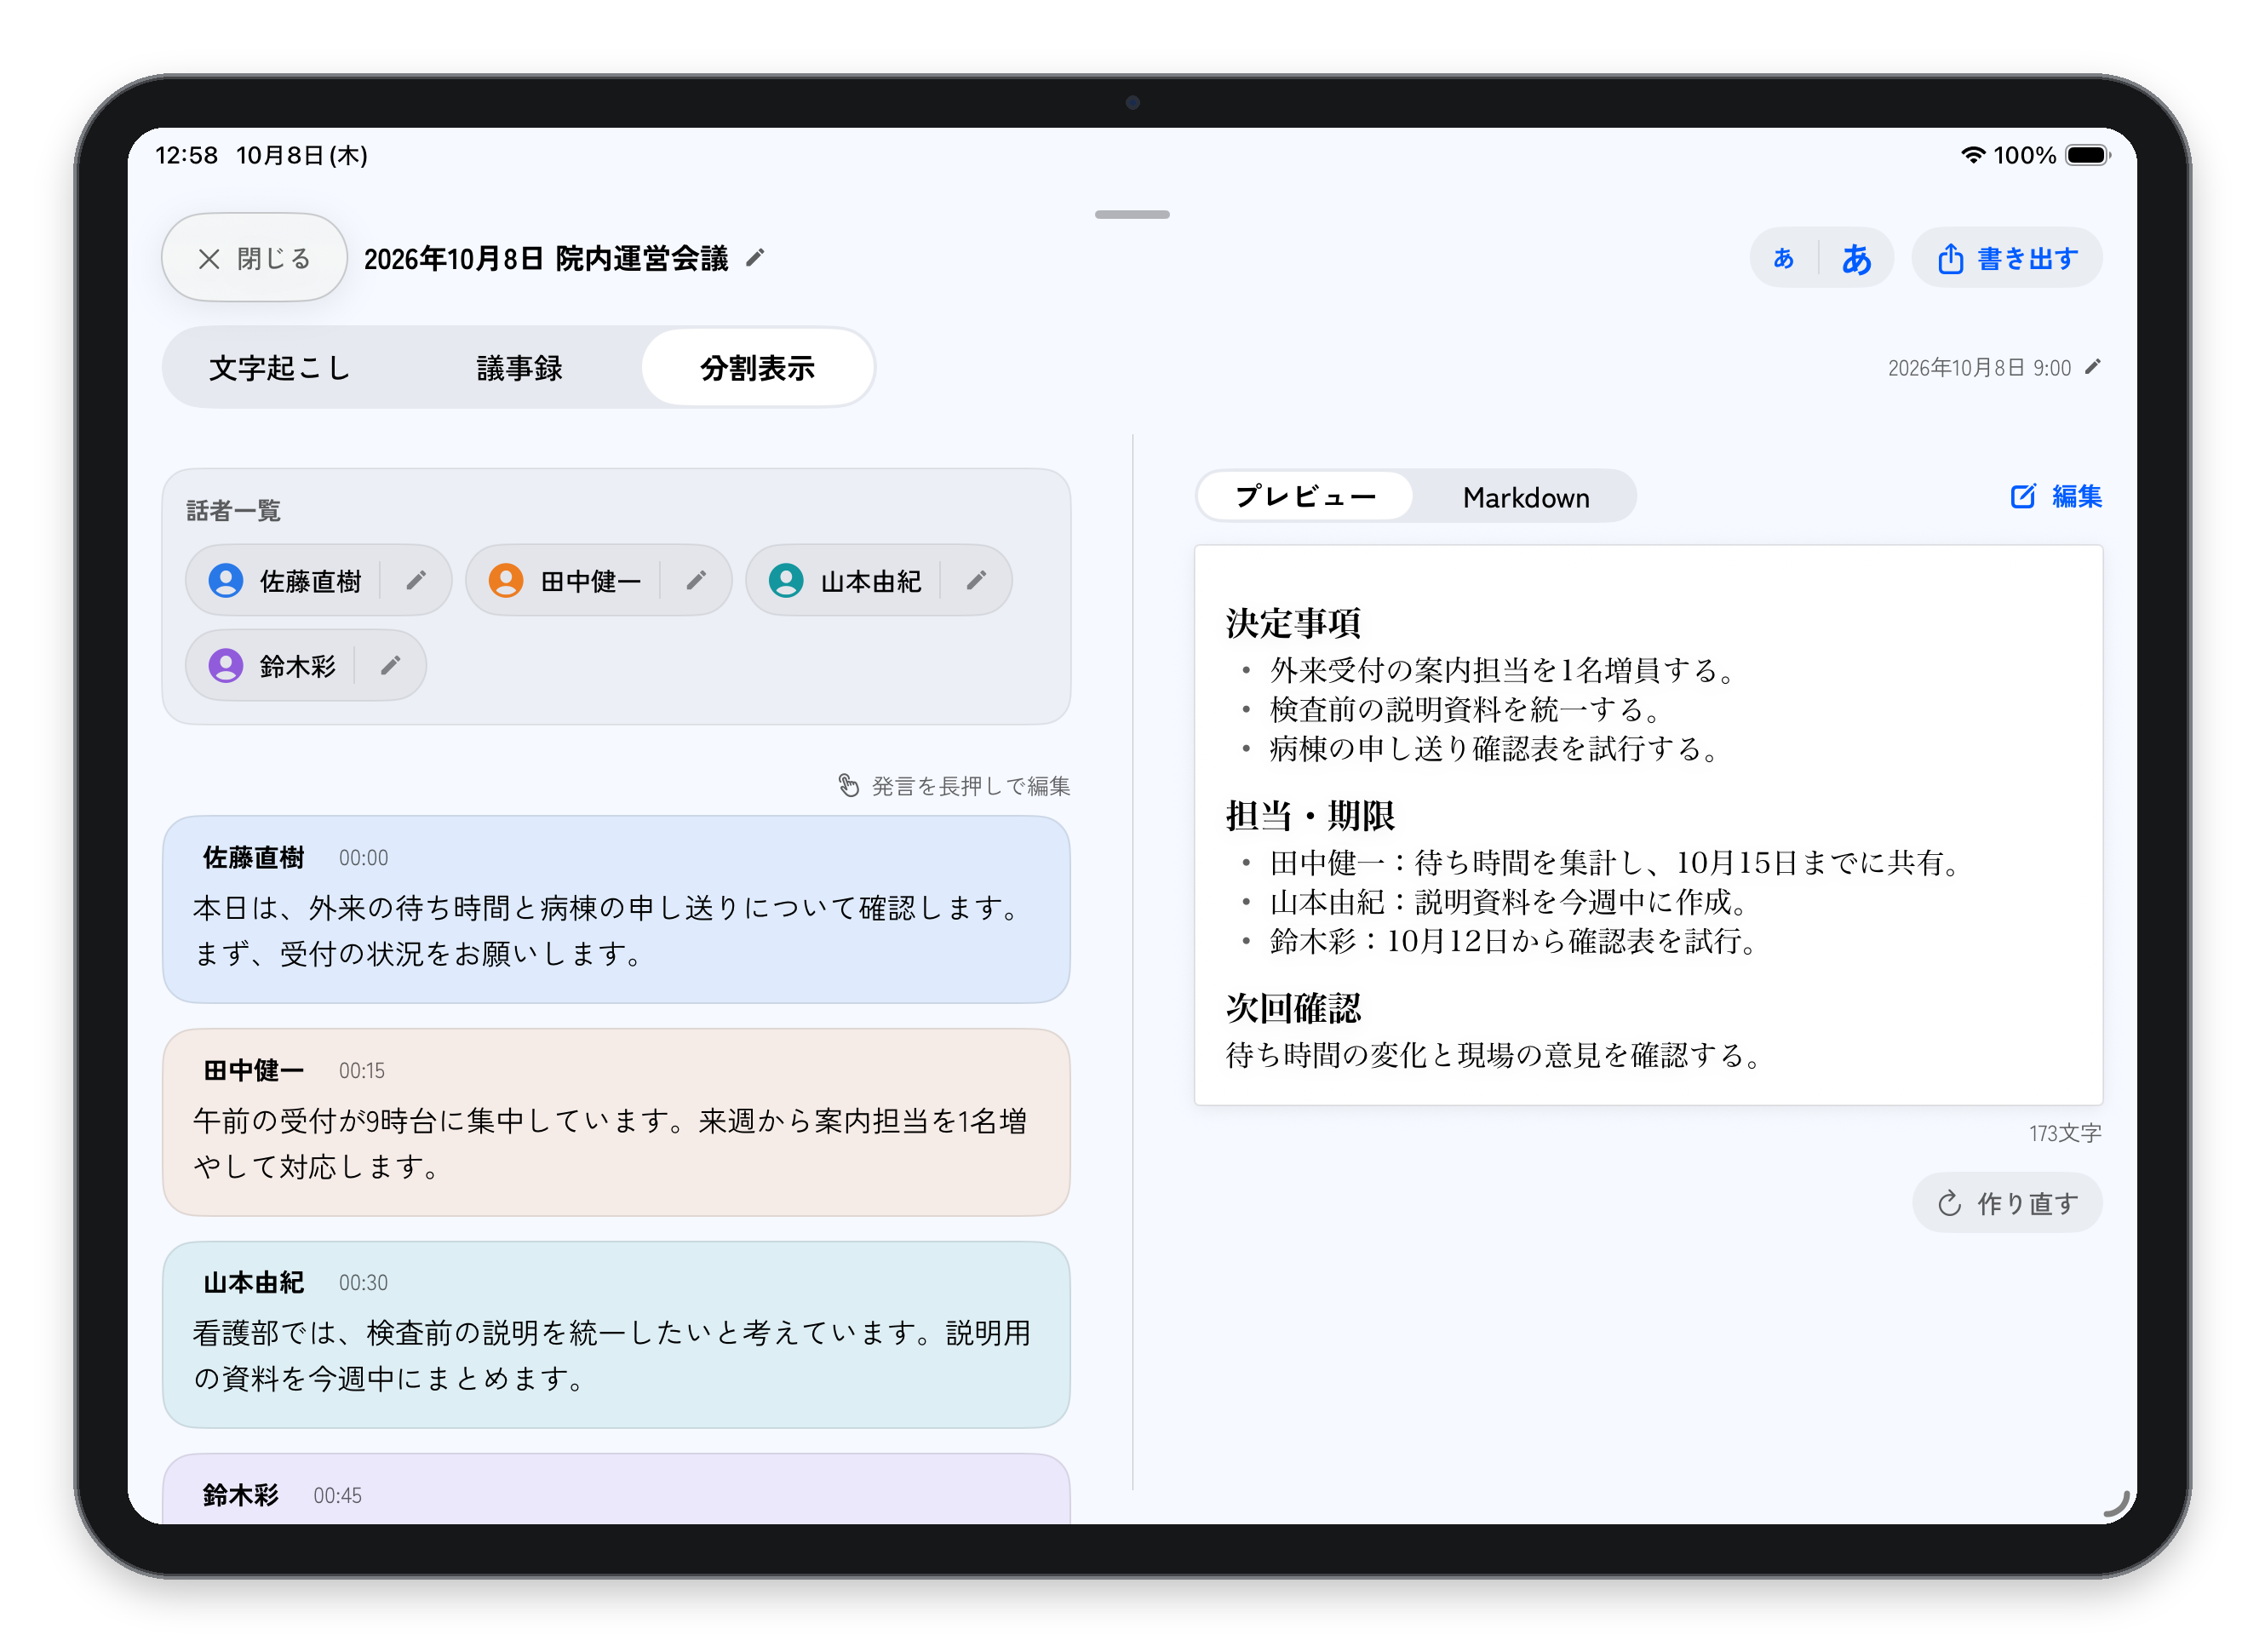Click bullet 外来受付の案内担当を1名増員する。
The width and height of the screenshot is (2265, 1652).
pos(1503,670)
